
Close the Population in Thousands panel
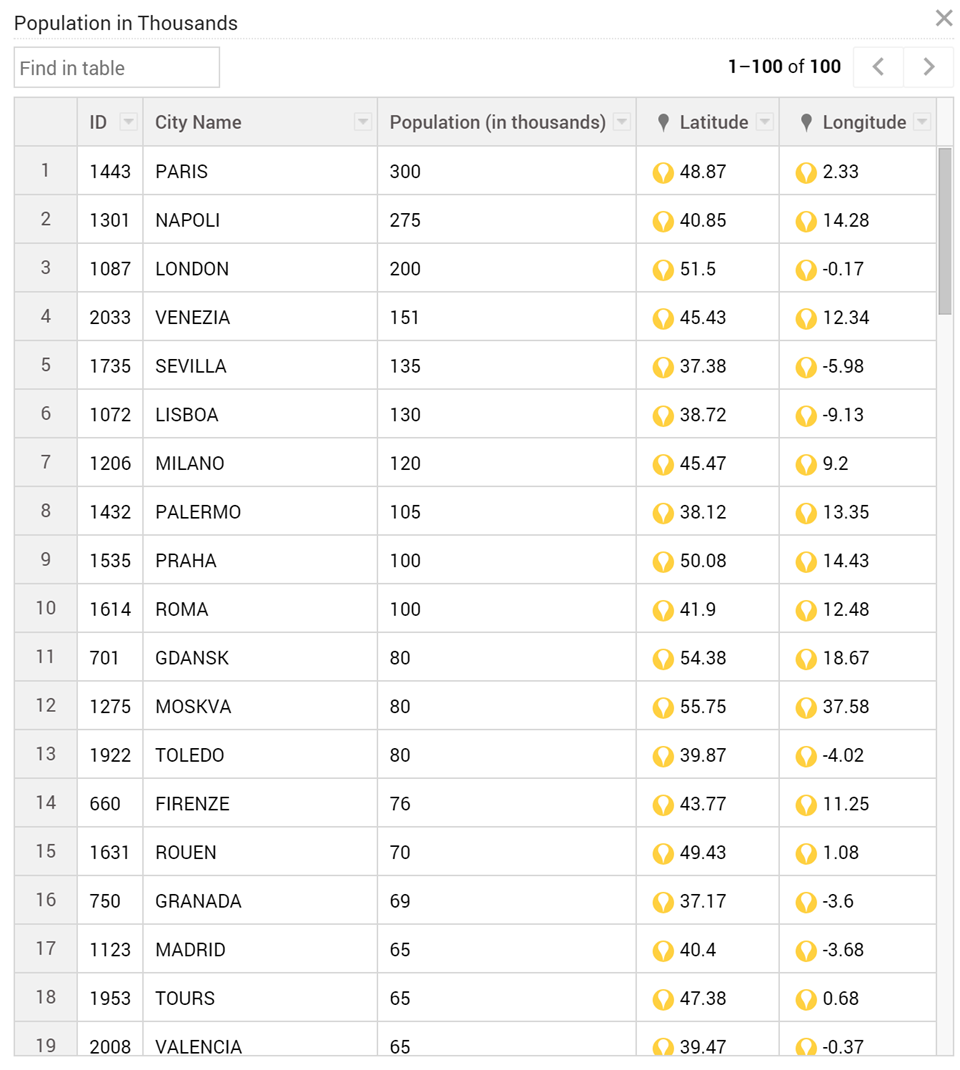[x=944, y=18]
